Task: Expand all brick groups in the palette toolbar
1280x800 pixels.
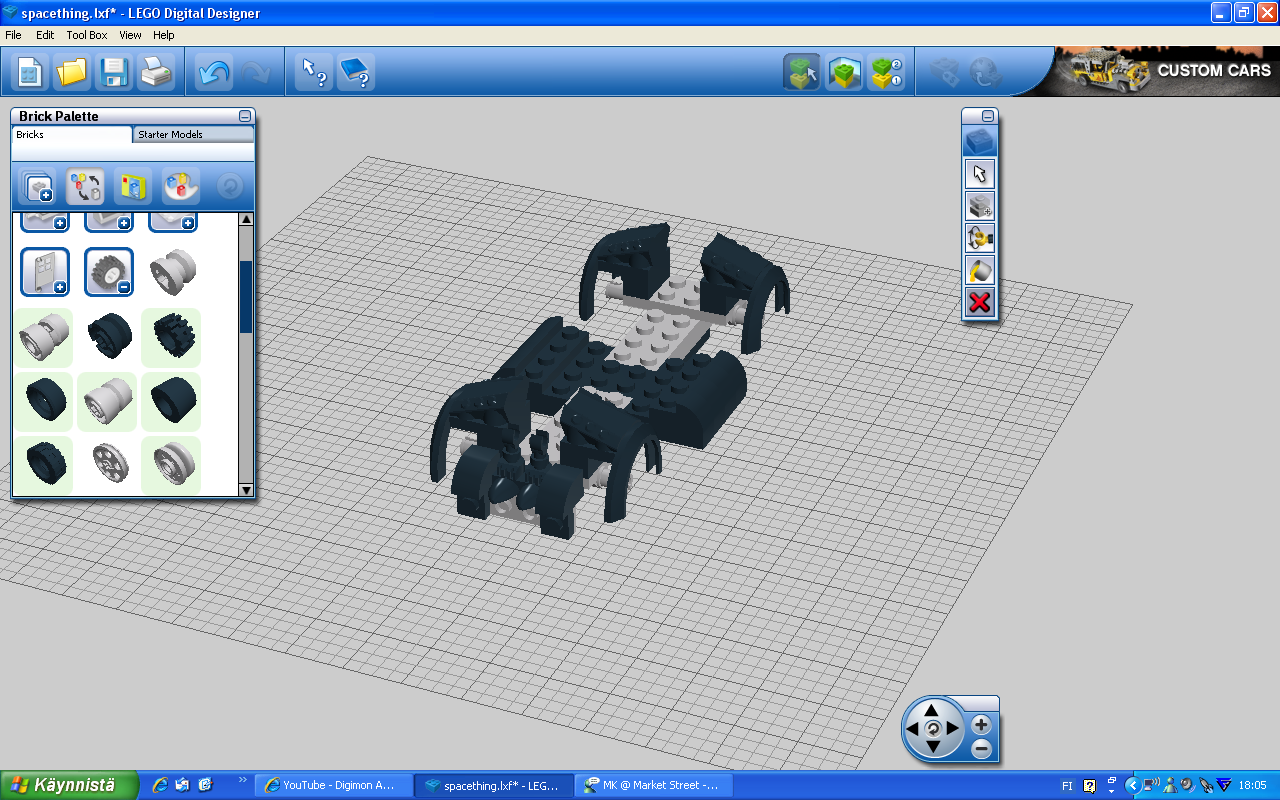Action: (37, 186)
